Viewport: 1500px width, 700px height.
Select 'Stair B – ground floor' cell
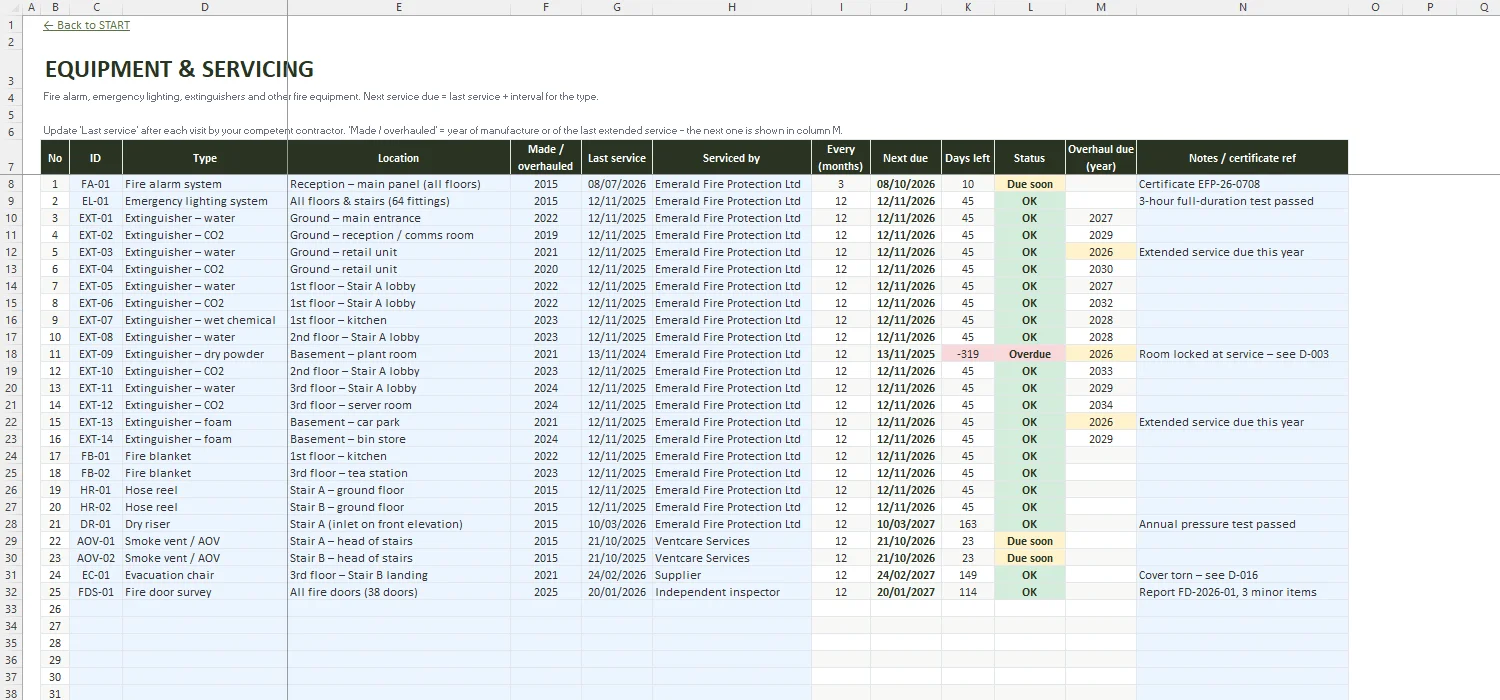click(x=399, y=507)
